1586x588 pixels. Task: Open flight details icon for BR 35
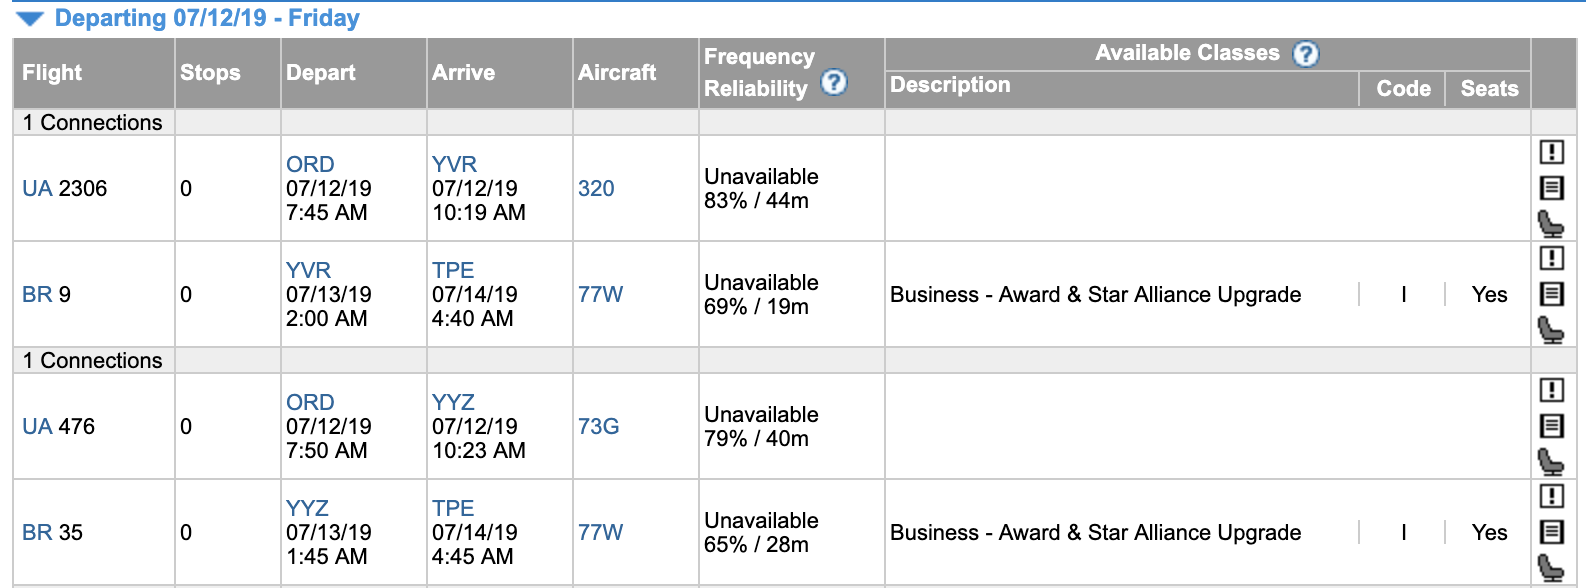pos(1551,532)
